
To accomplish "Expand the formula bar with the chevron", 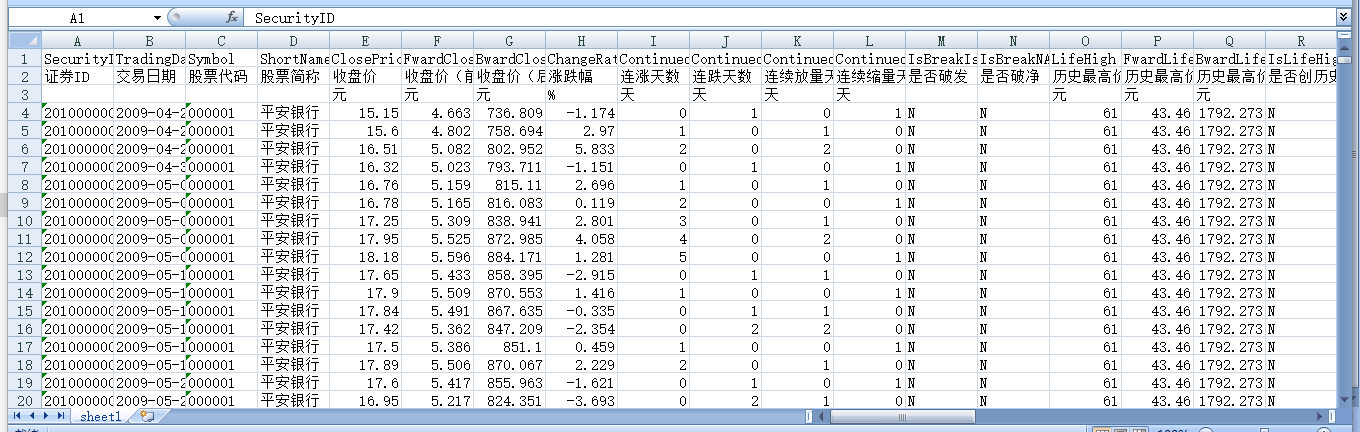I will click(x=1343, y=18).
